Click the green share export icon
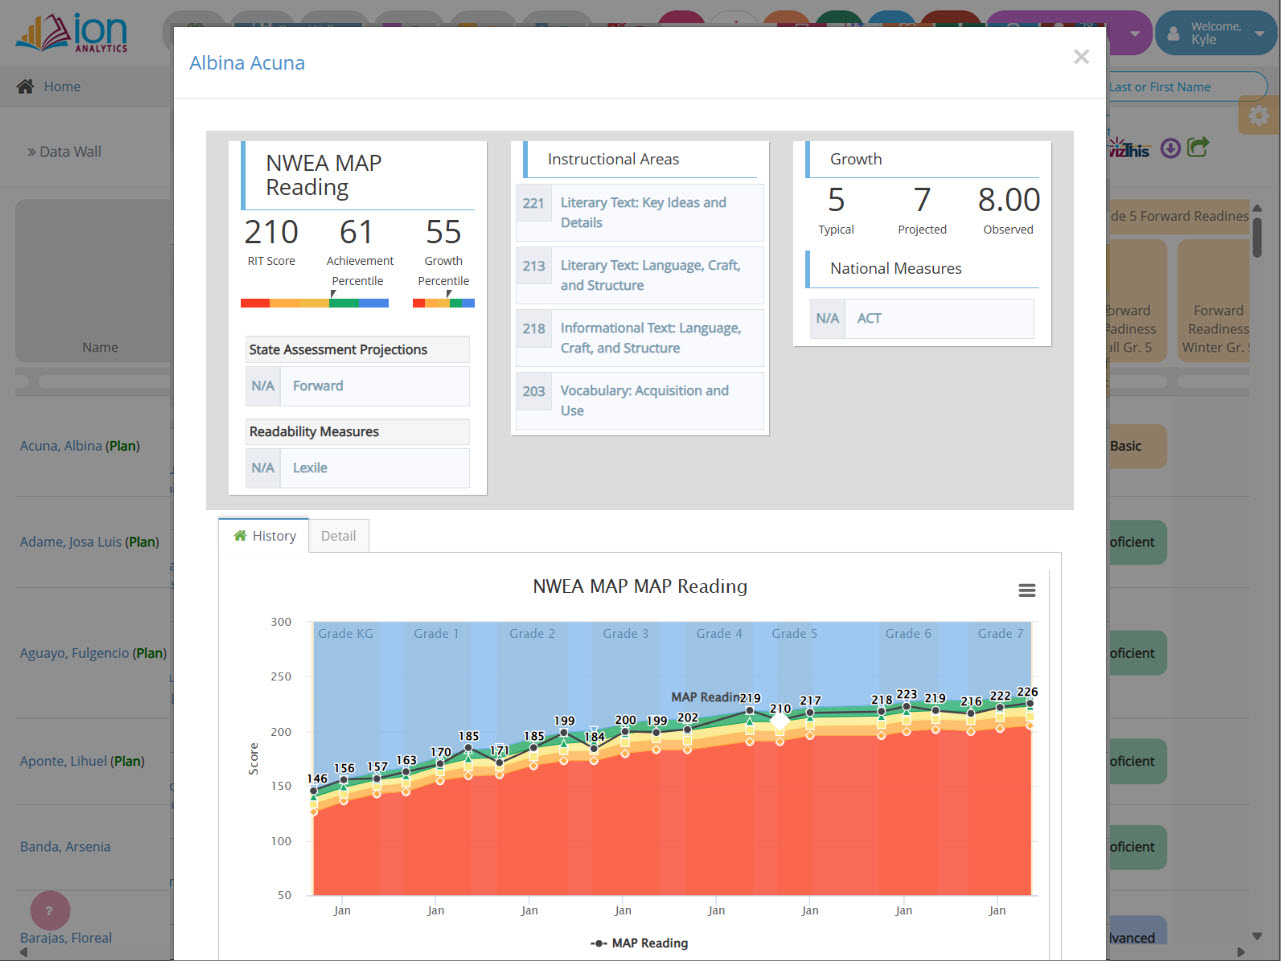The width and height of the screenshot is (1281, 961). (x=1198, y=147)
